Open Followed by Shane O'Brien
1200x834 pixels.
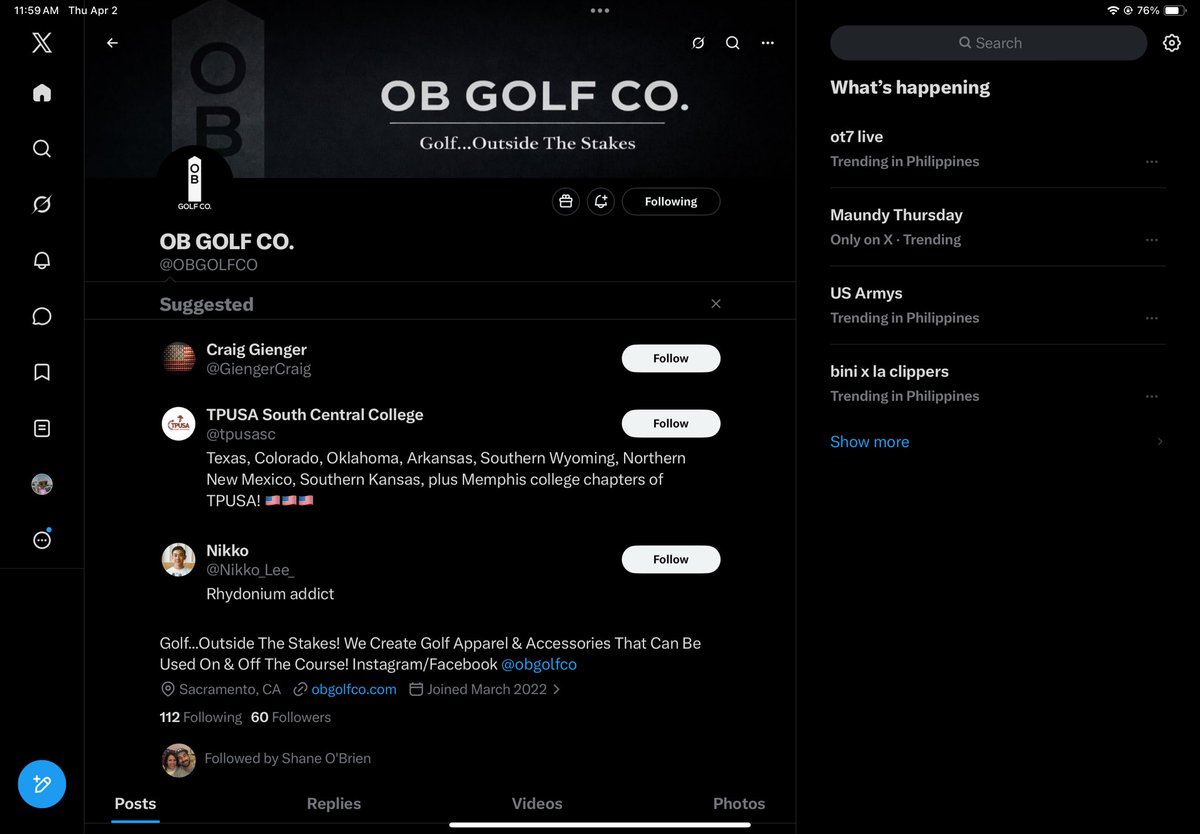click(x=287, y=759)
